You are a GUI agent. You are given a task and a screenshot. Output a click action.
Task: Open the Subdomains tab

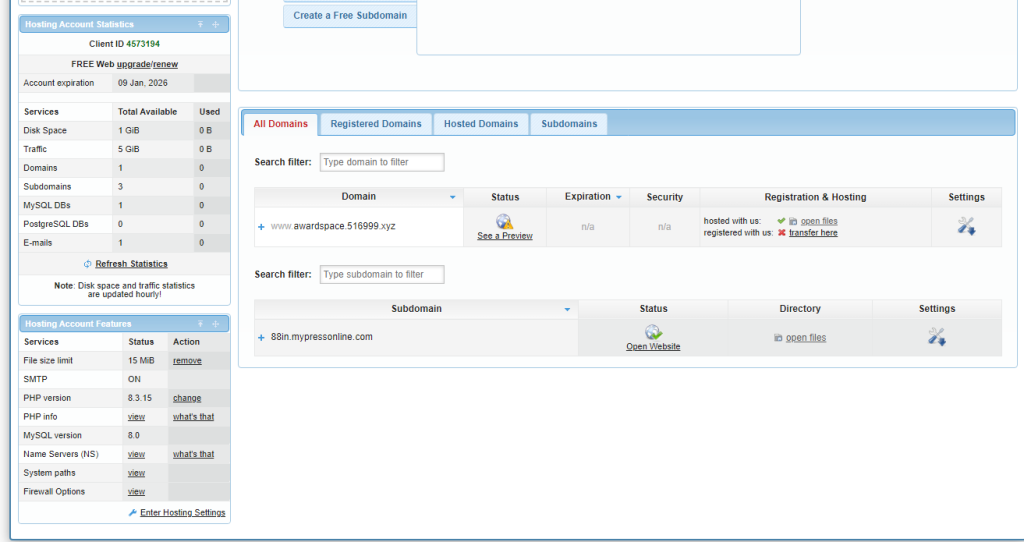click(x=569, y=124)
